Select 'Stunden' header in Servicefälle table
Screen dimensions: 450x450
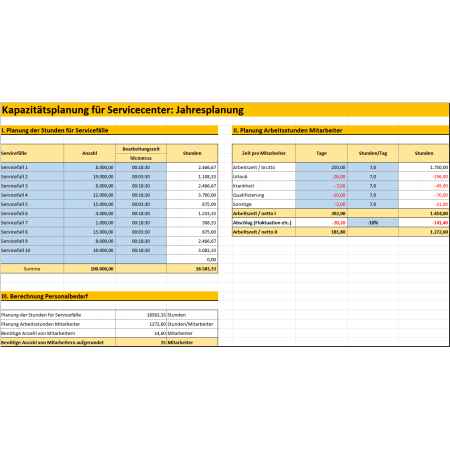pyautogui.click(x=192, y=153)
